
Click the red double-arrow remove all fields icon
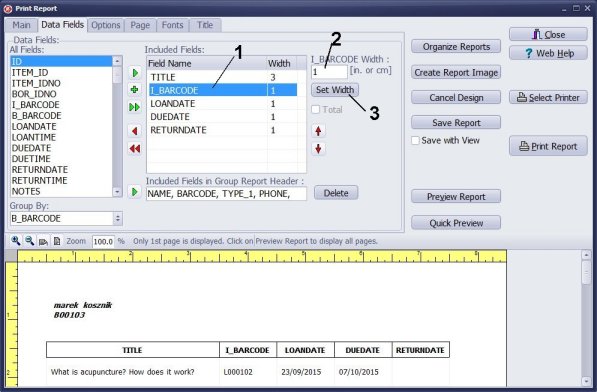point(134,149)
